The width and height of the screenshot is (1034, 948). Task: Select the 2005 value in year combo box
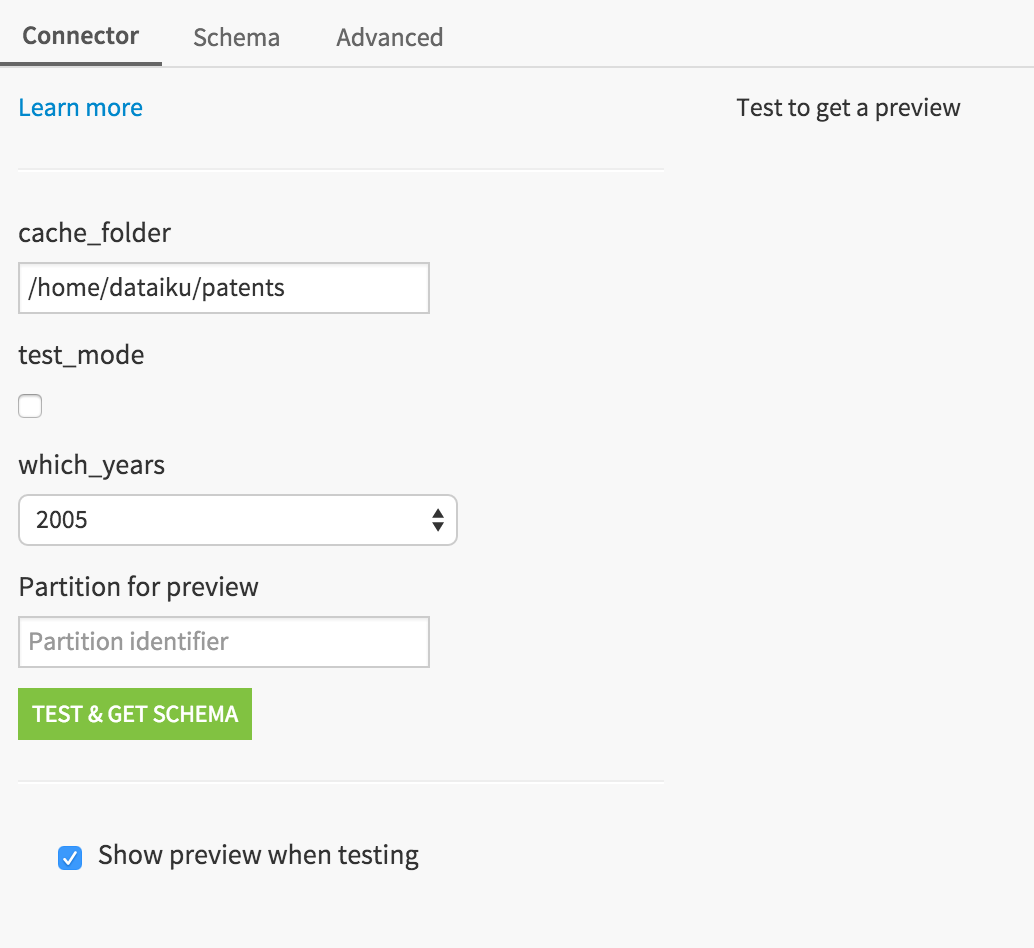[x=61, y=520]
